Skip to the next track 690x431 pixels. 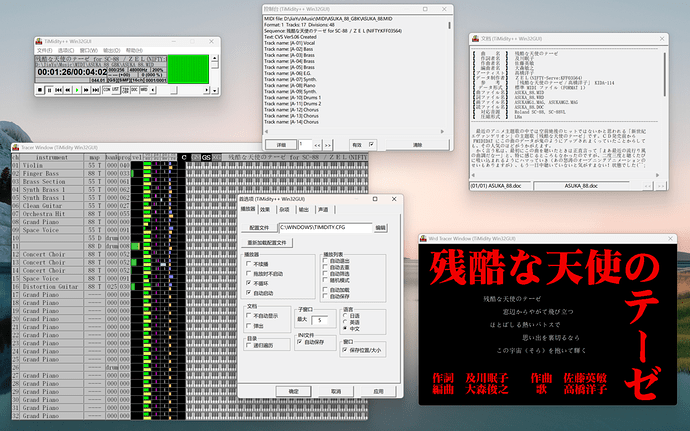[x=95, y=90]
